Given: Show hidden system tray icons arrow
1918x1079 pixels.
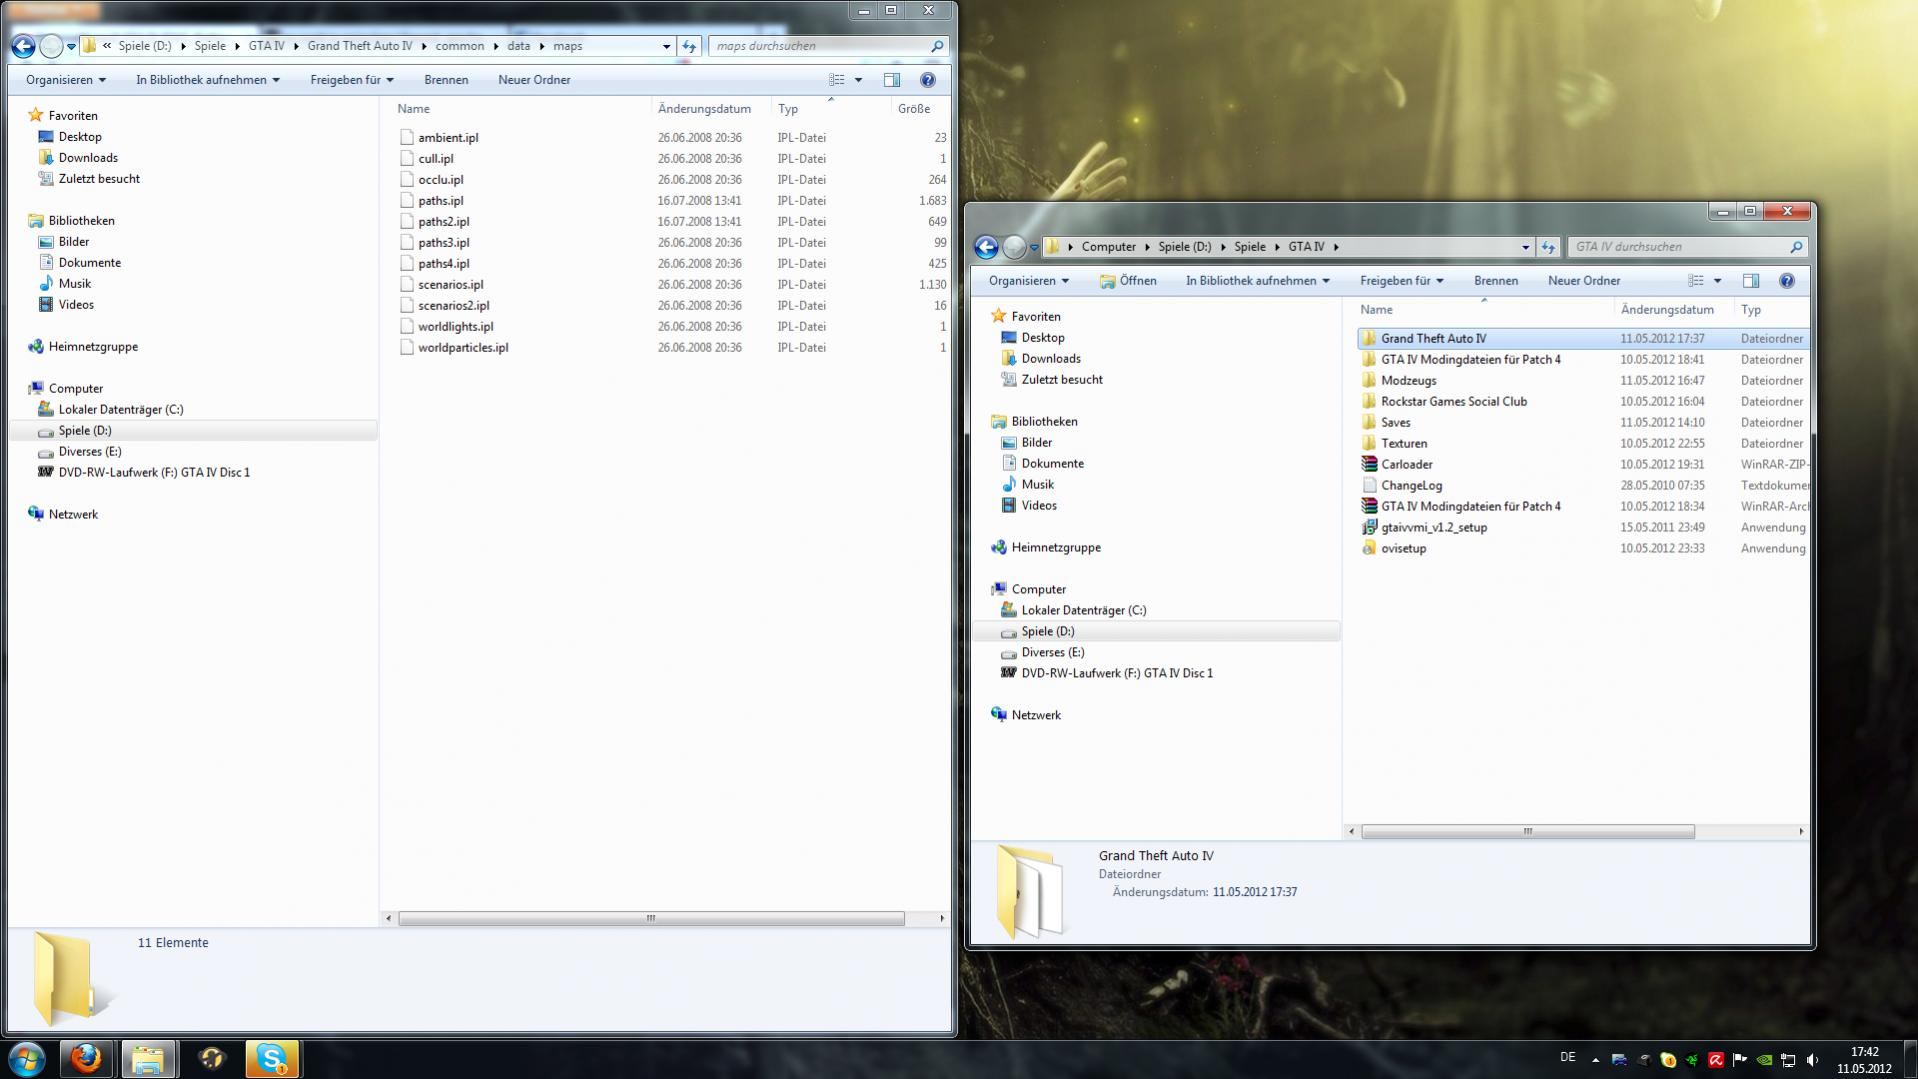Looking at the screenshot, I should (1595, 1060).
